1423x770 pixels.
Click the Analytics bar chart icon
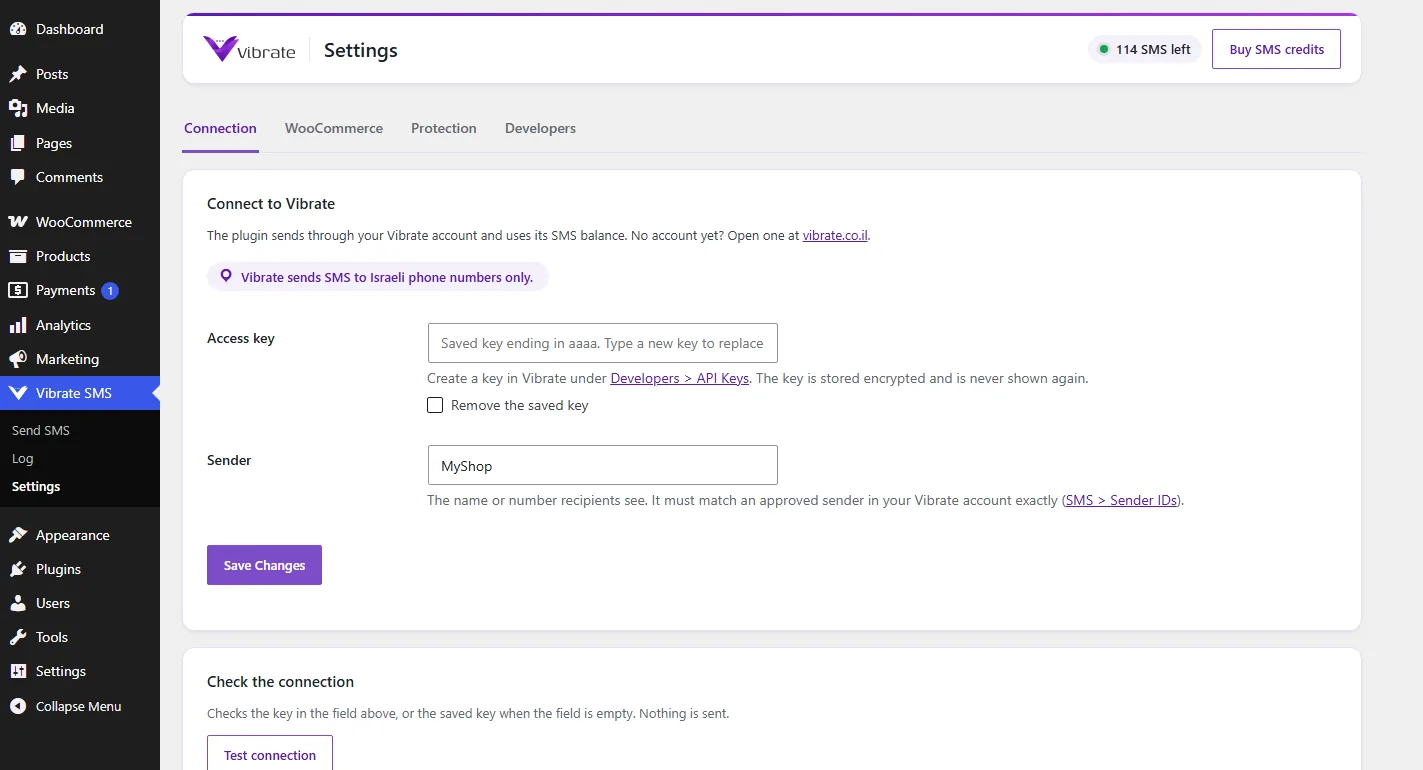point(18,325)
